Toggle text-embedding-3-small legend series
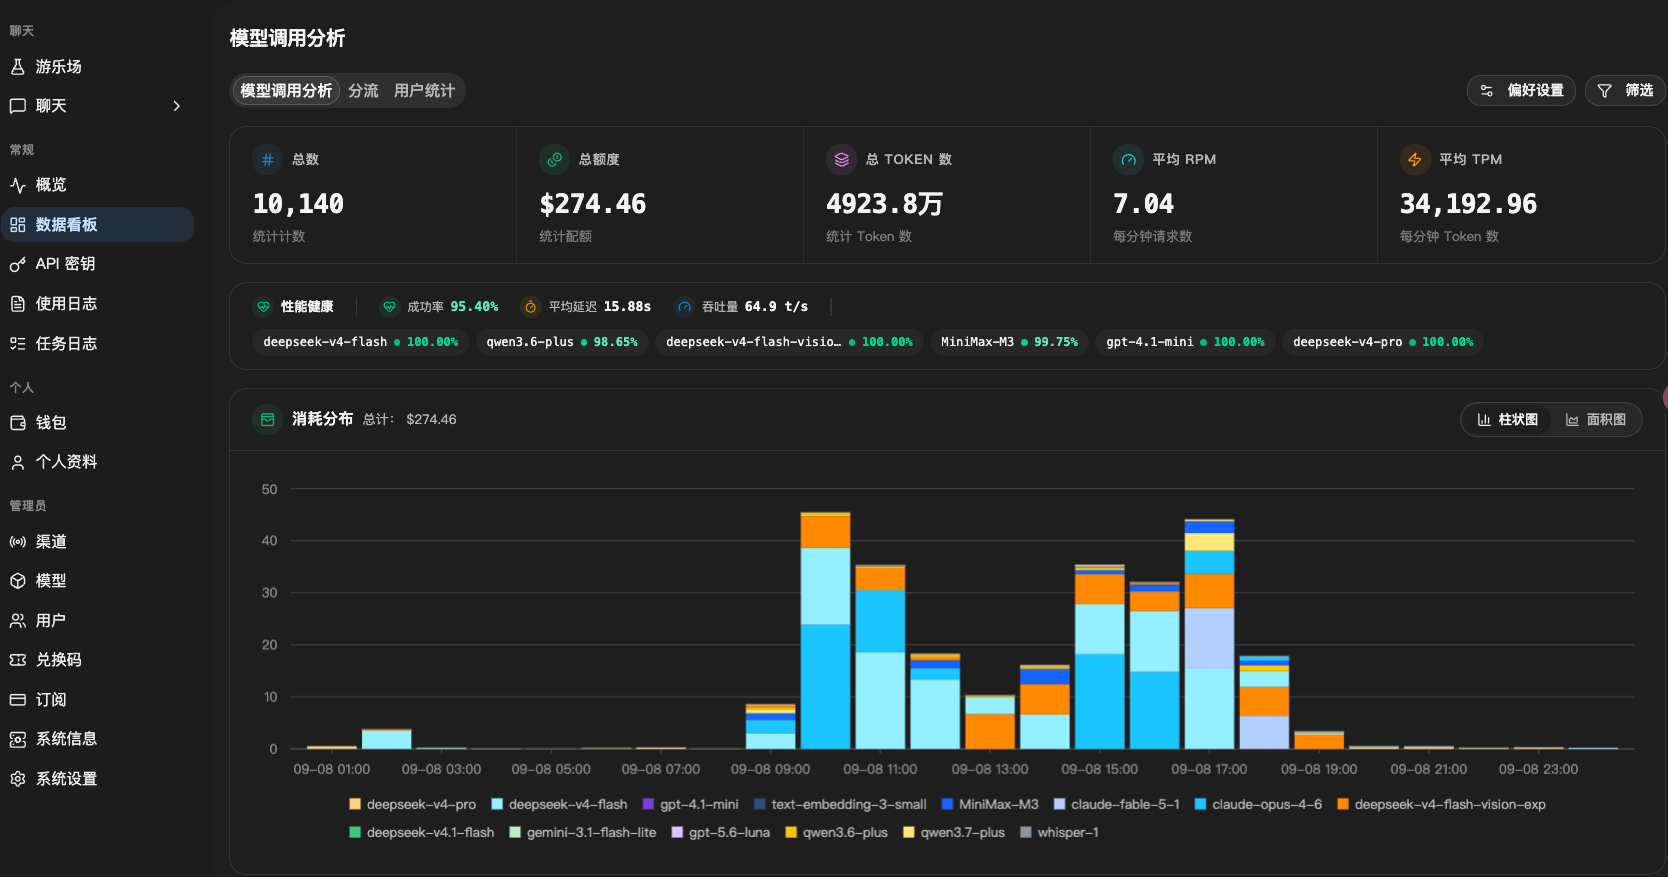 coord(840,805)
